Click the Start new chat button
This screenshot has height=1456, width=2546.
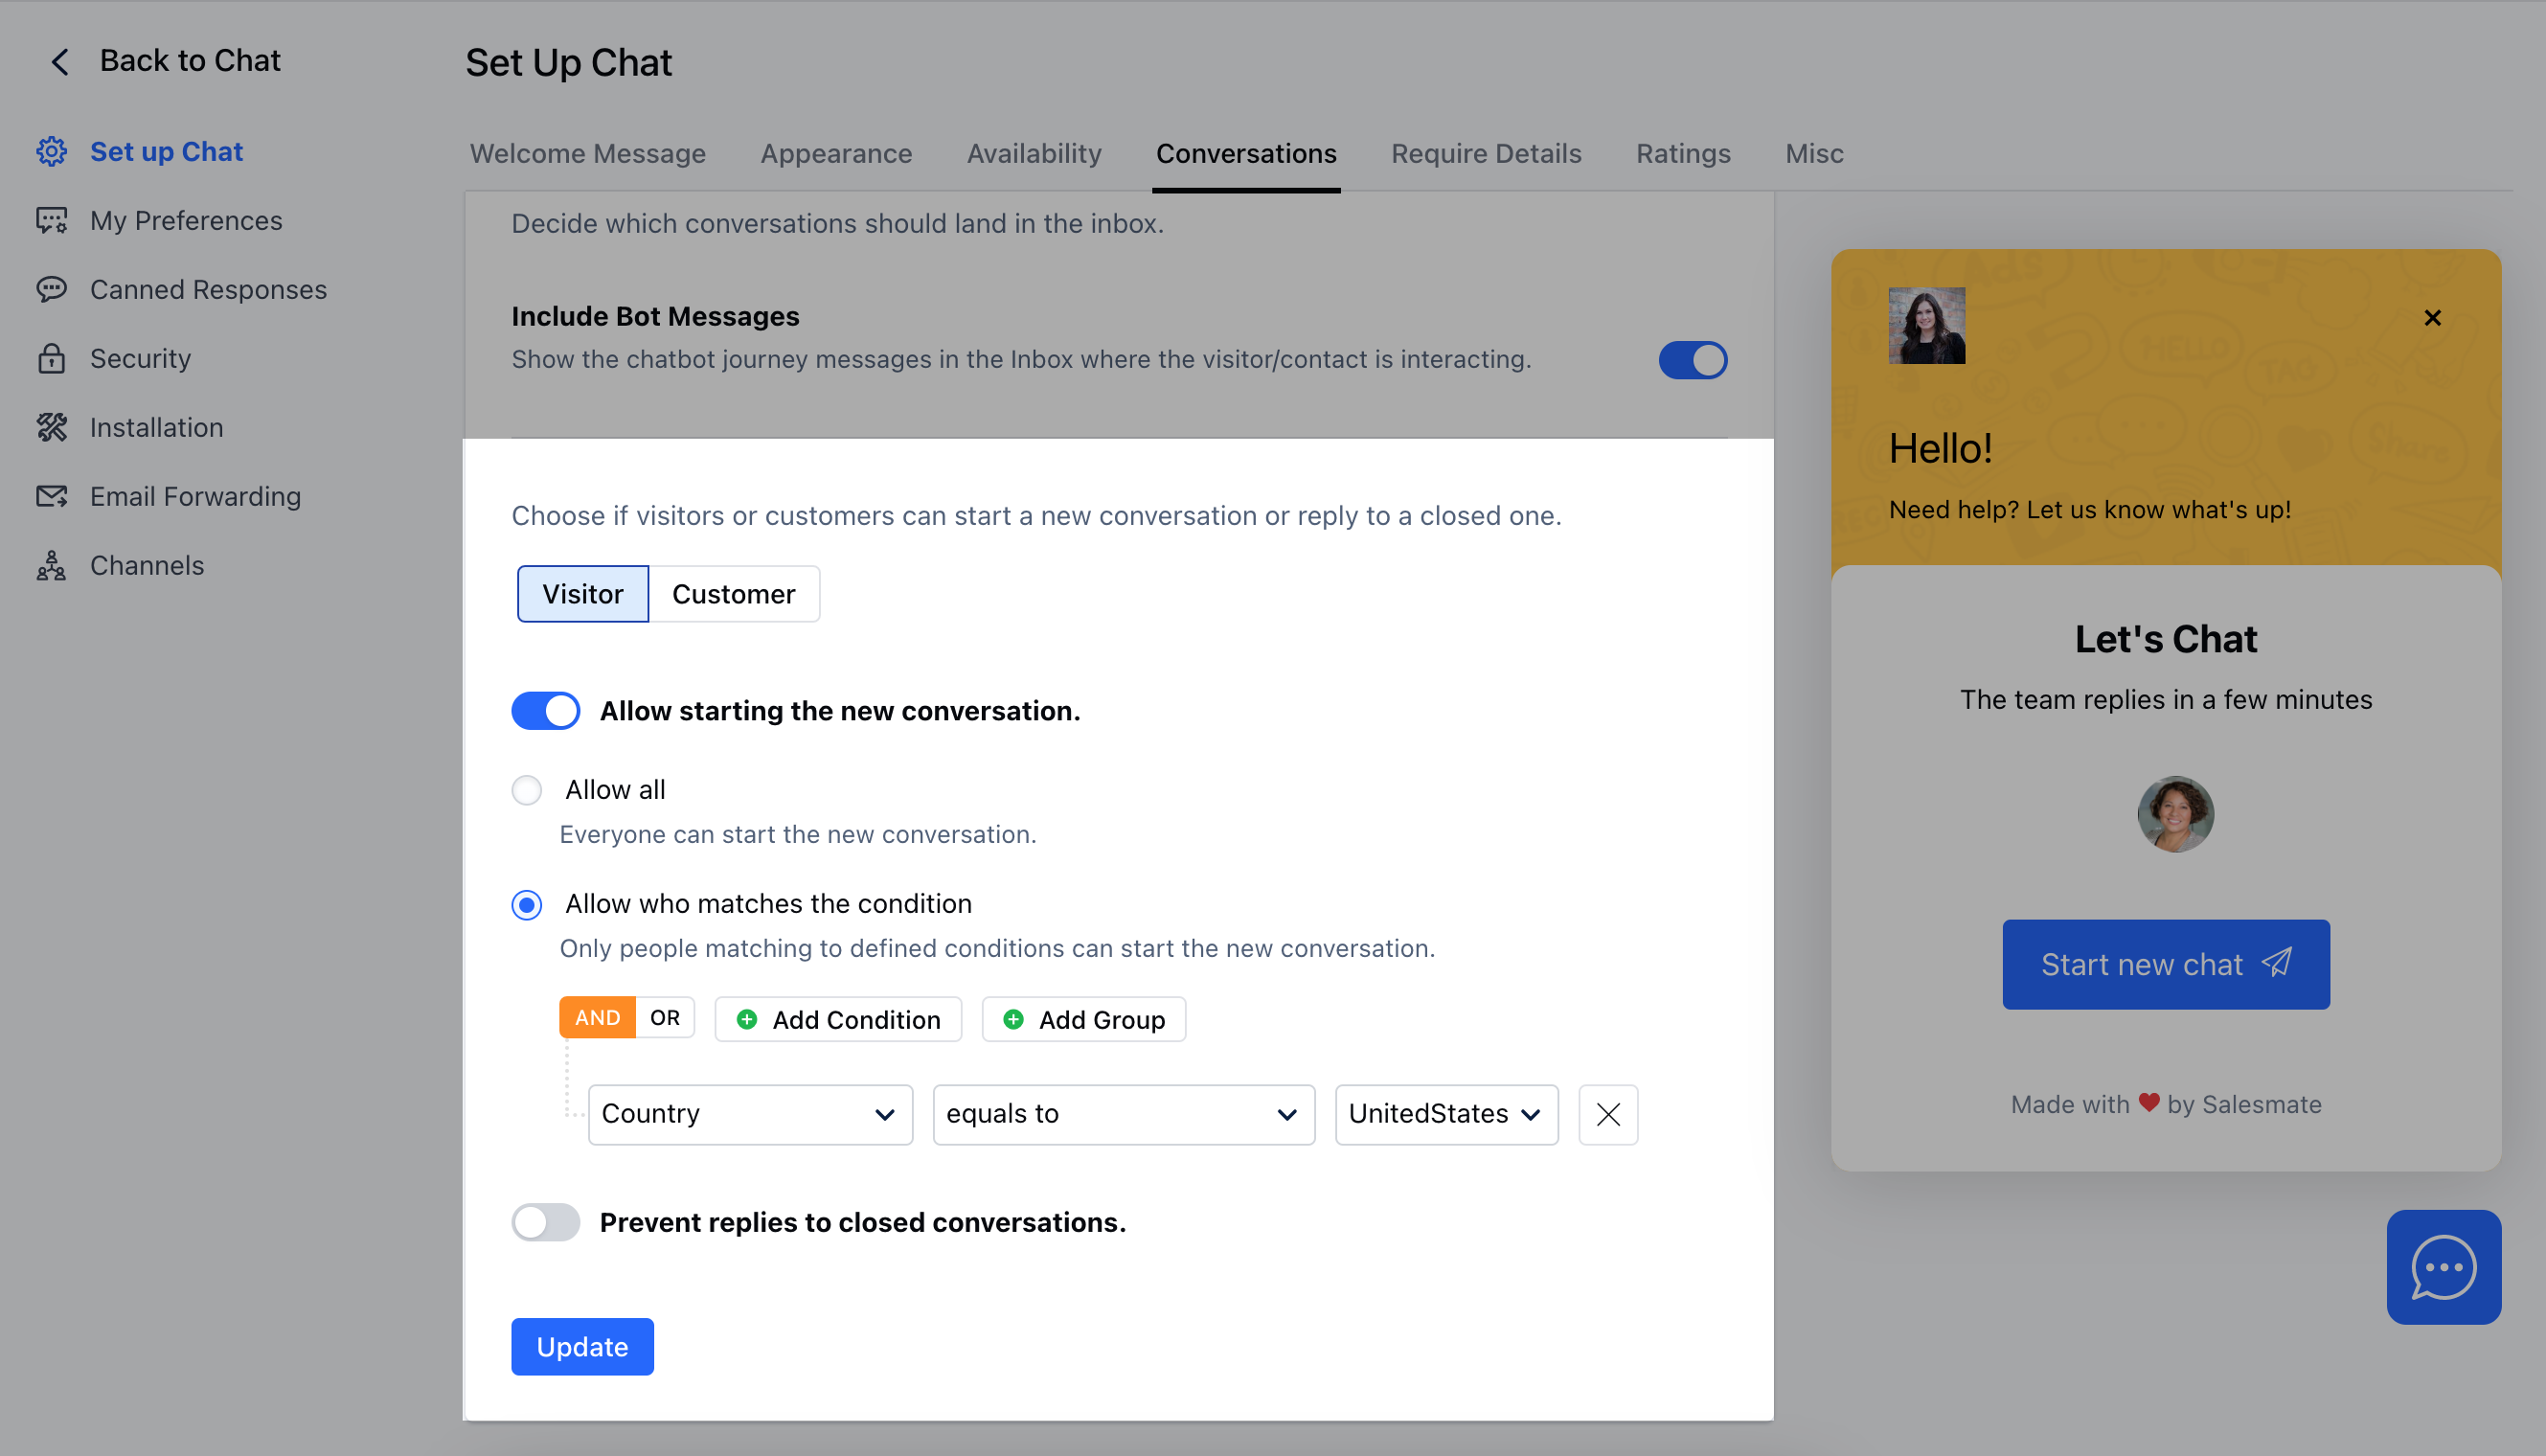(x=2165, y=964)
